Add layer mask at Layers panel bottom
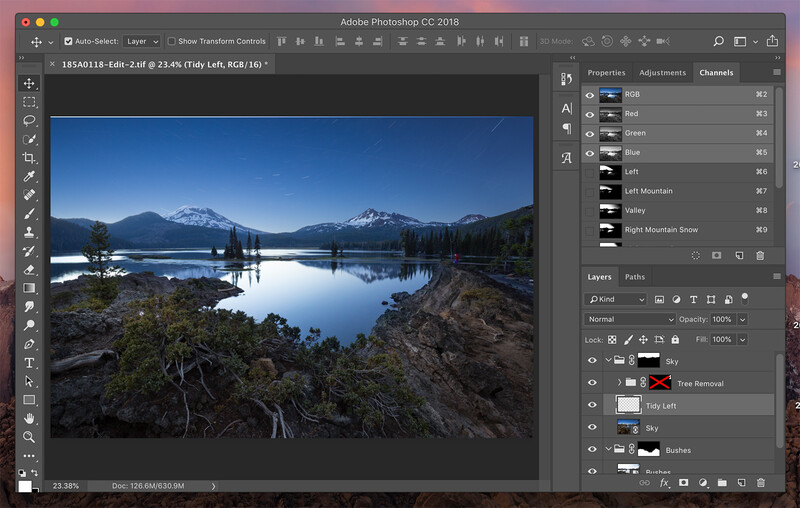The image size is (800, 508). 684,482
